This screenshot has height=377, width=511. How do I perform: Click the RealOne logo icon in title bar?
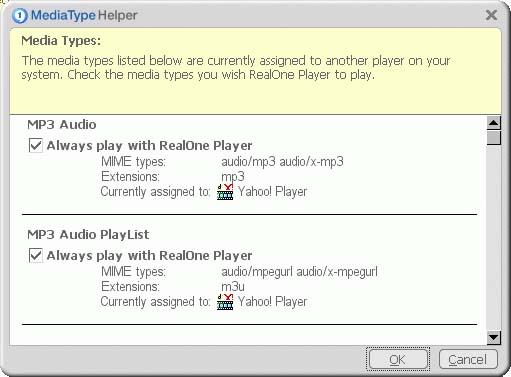pos(19,15)
